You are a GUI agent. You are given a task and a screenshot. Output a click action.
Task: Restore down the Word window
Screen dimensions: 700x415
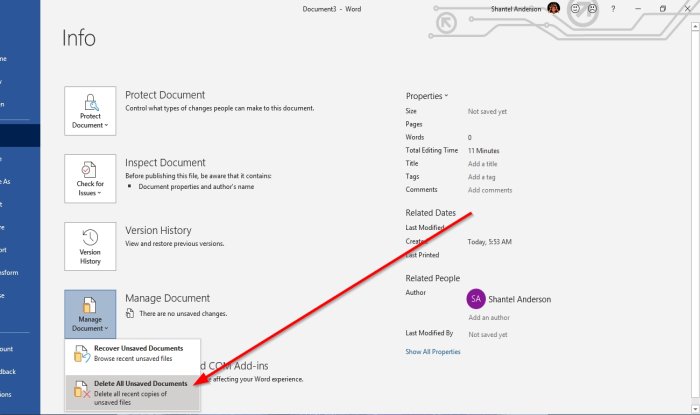click(x=663, y=9)
